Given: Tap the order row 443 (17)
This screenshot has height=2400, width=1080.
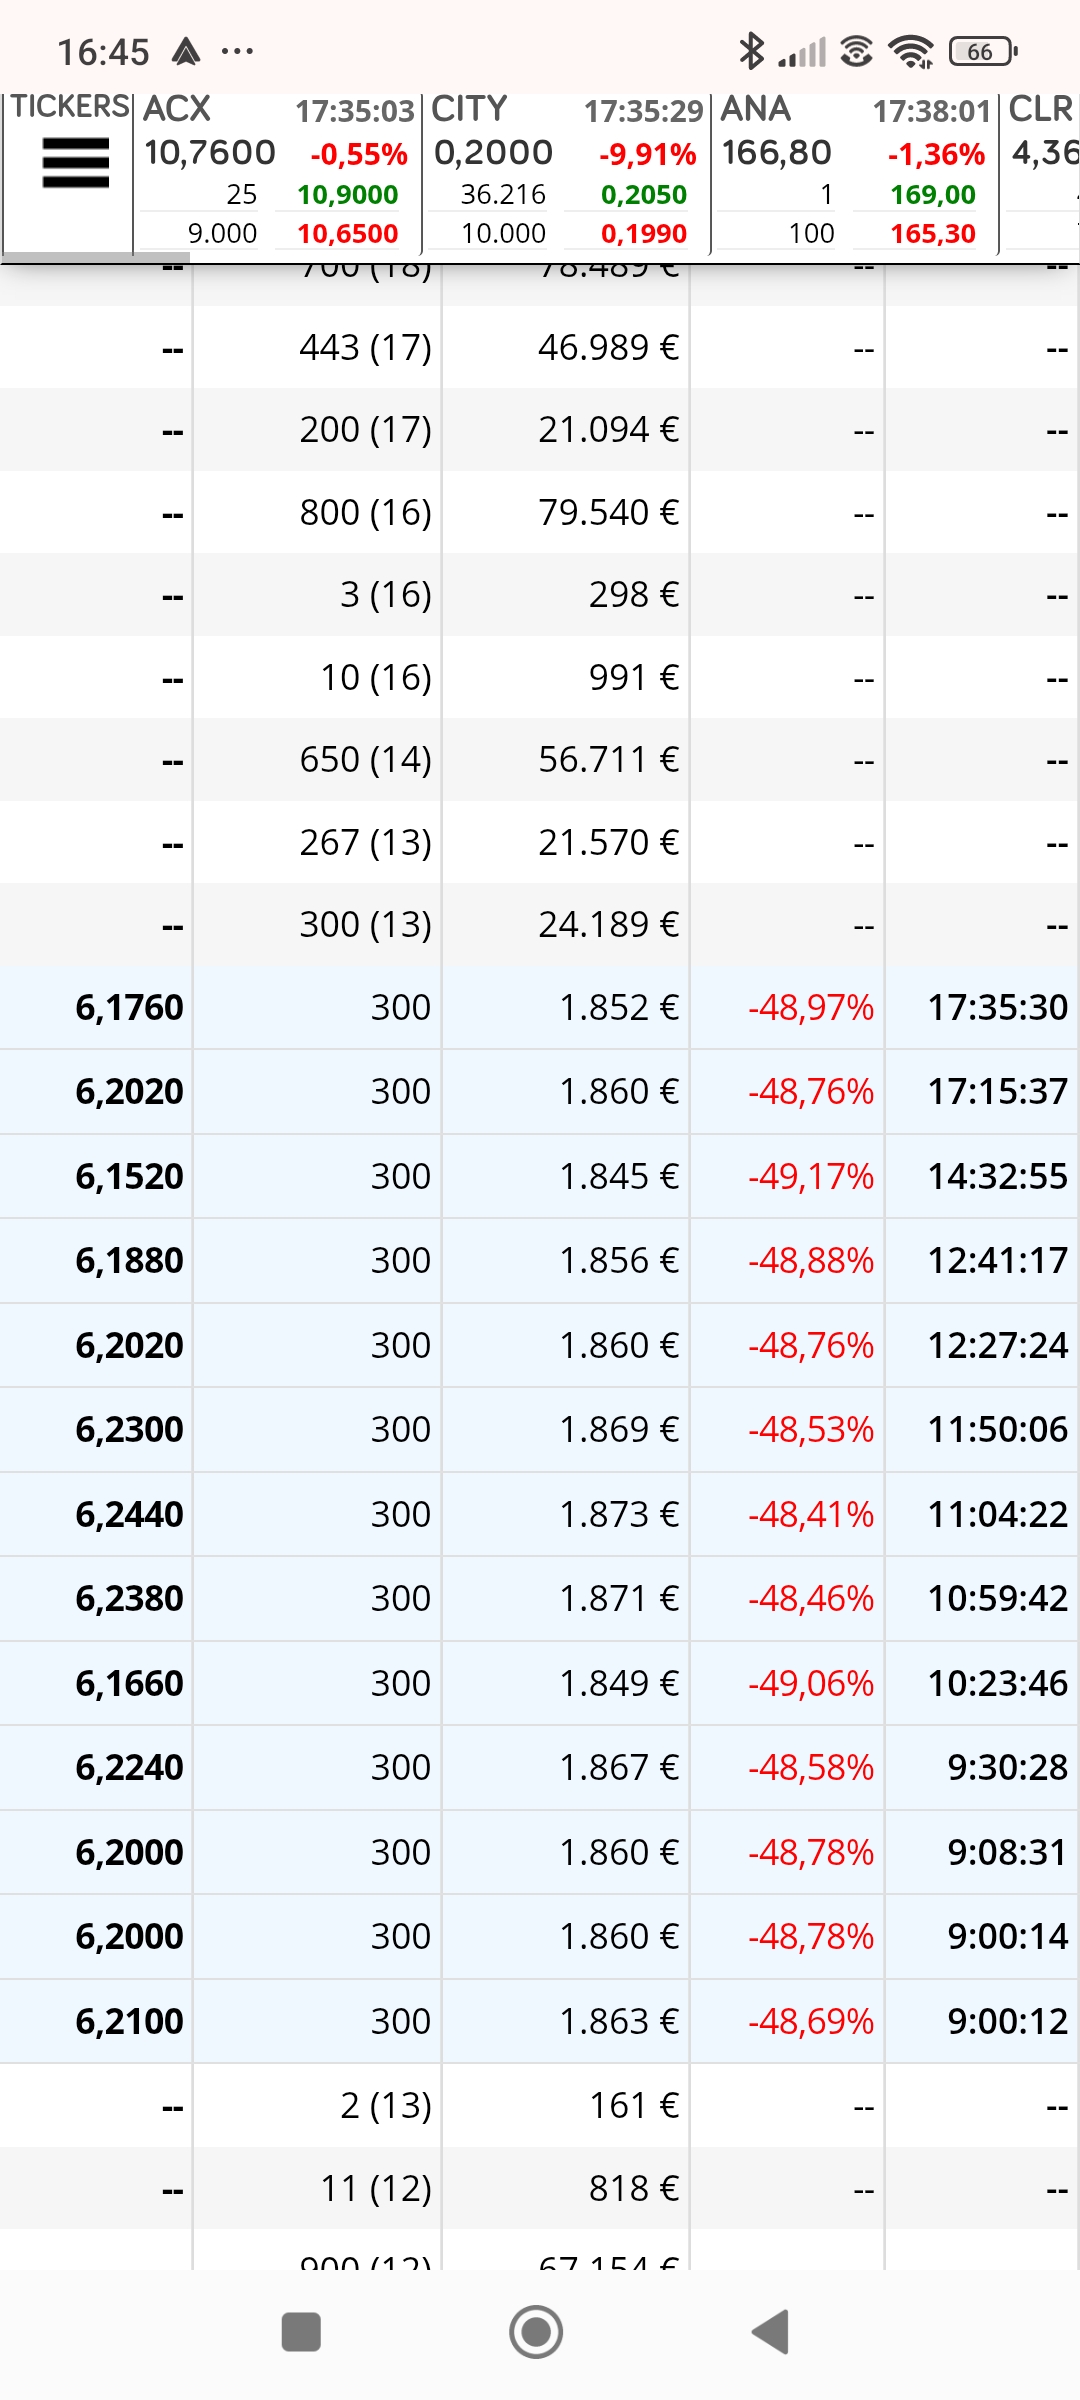Looking at the screenshot, I should [x=540, y=347].
